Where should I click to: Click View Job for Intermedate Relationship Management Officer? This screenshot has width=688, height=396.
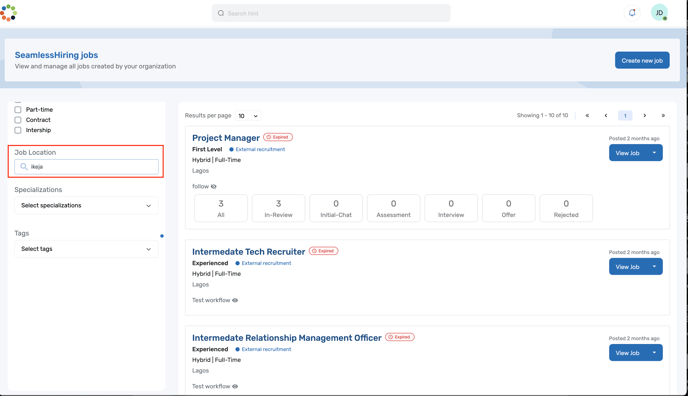627,353
